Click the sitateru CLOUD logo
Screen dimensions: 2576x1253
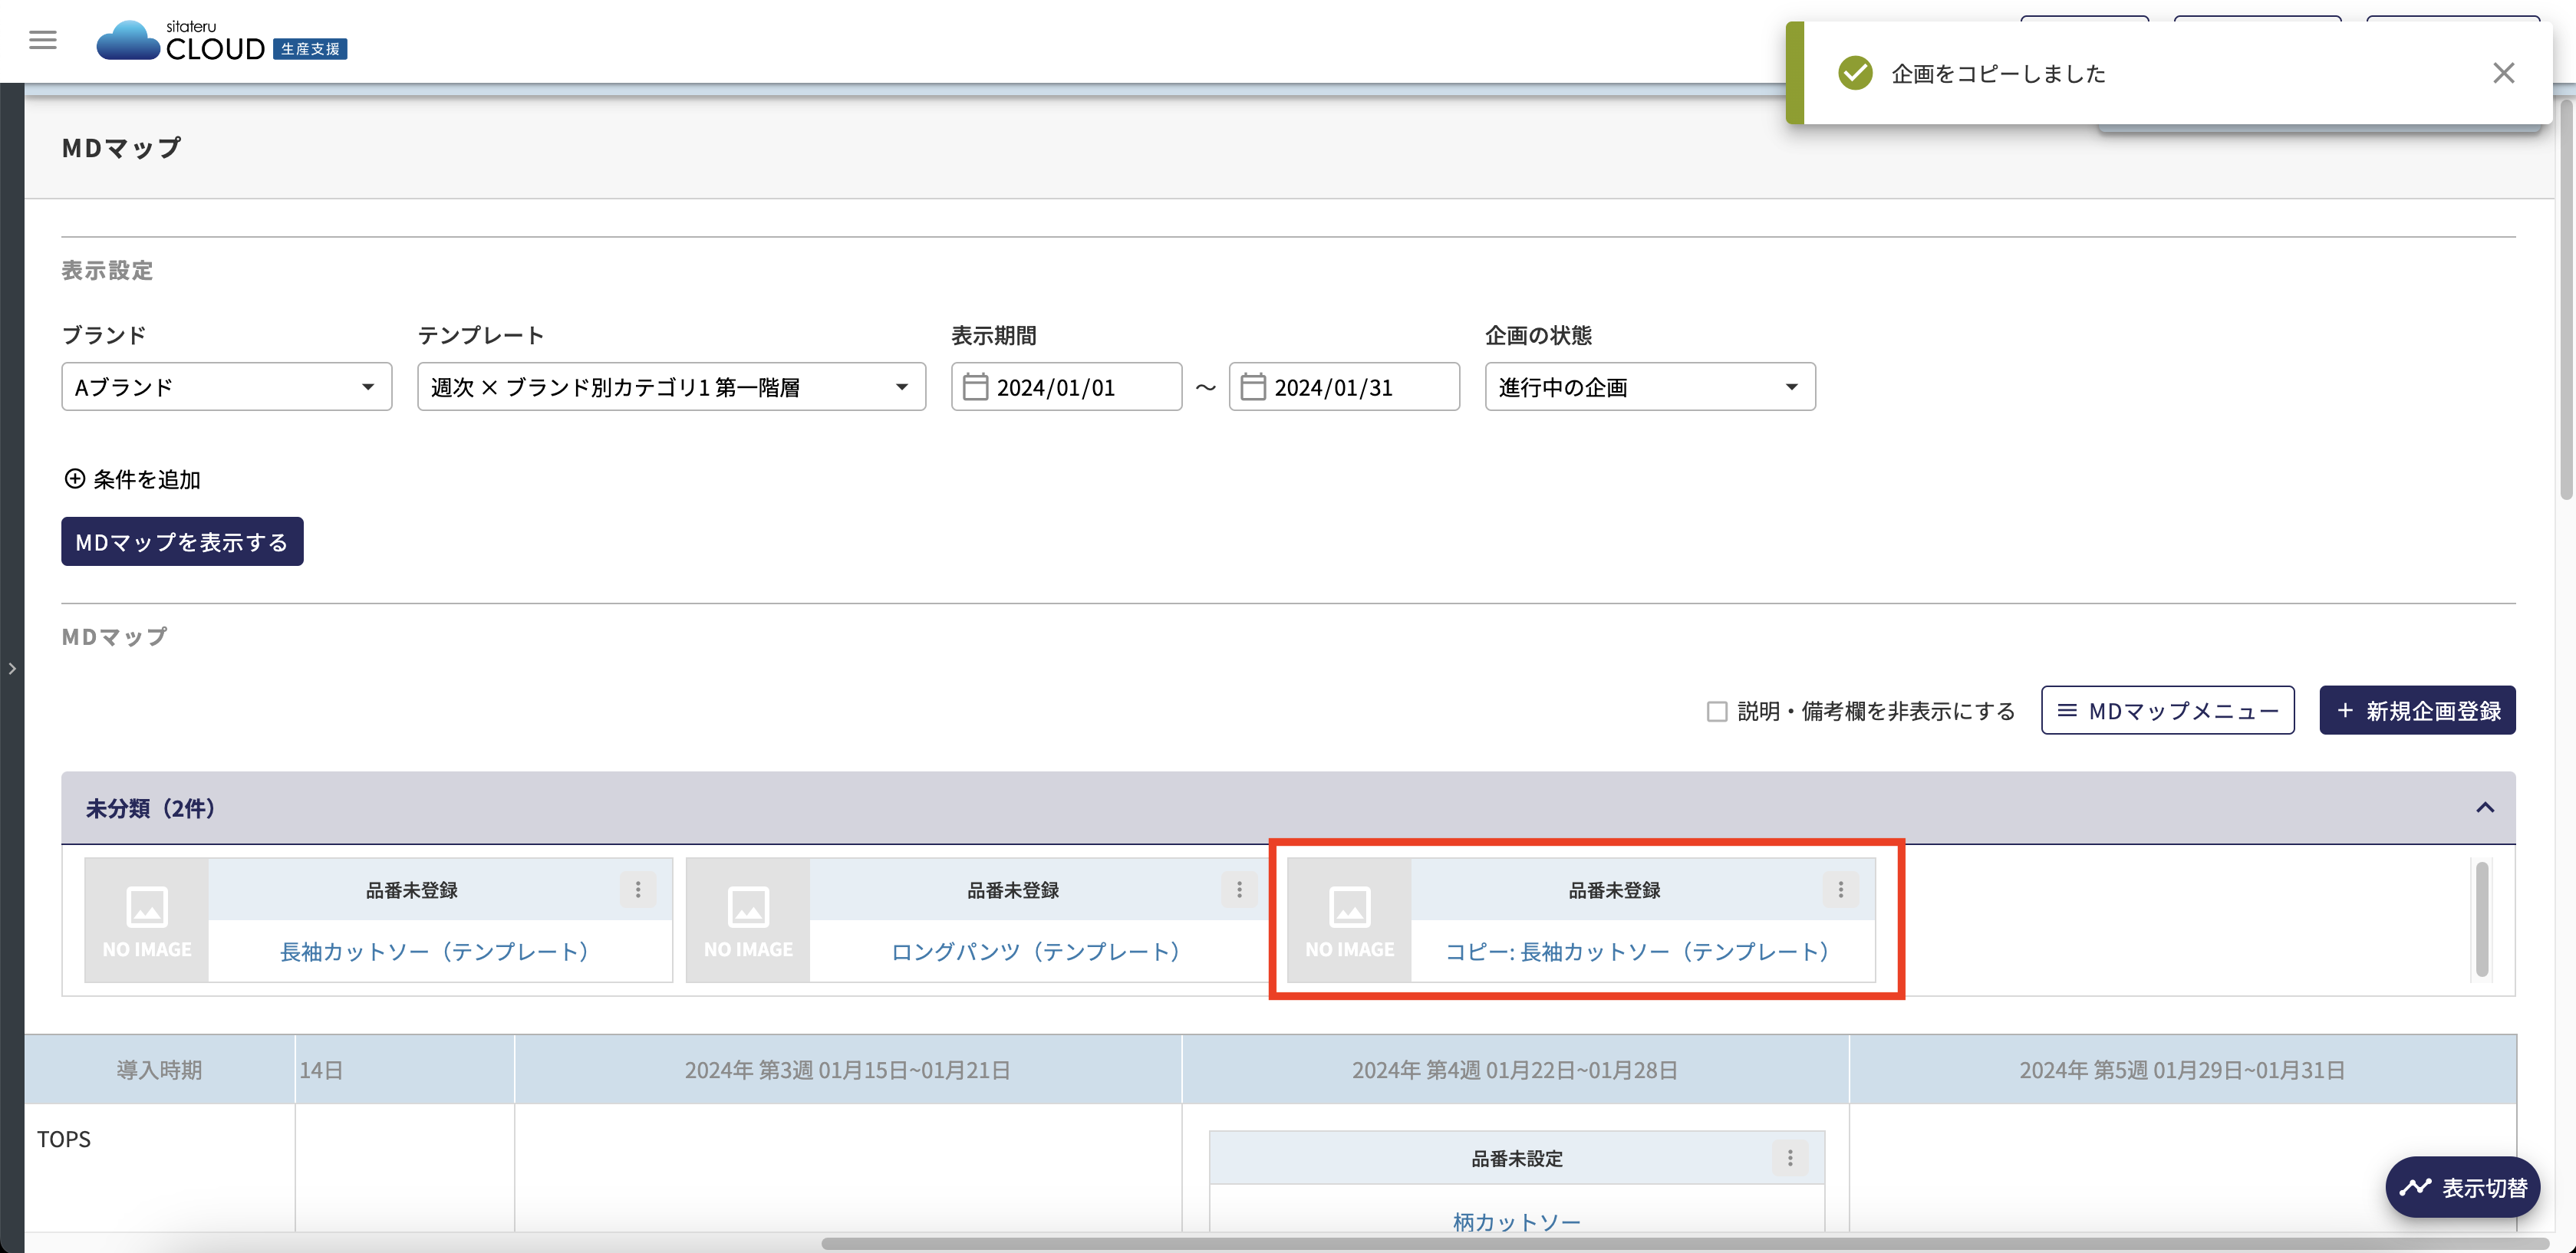(x=221, y=41)
